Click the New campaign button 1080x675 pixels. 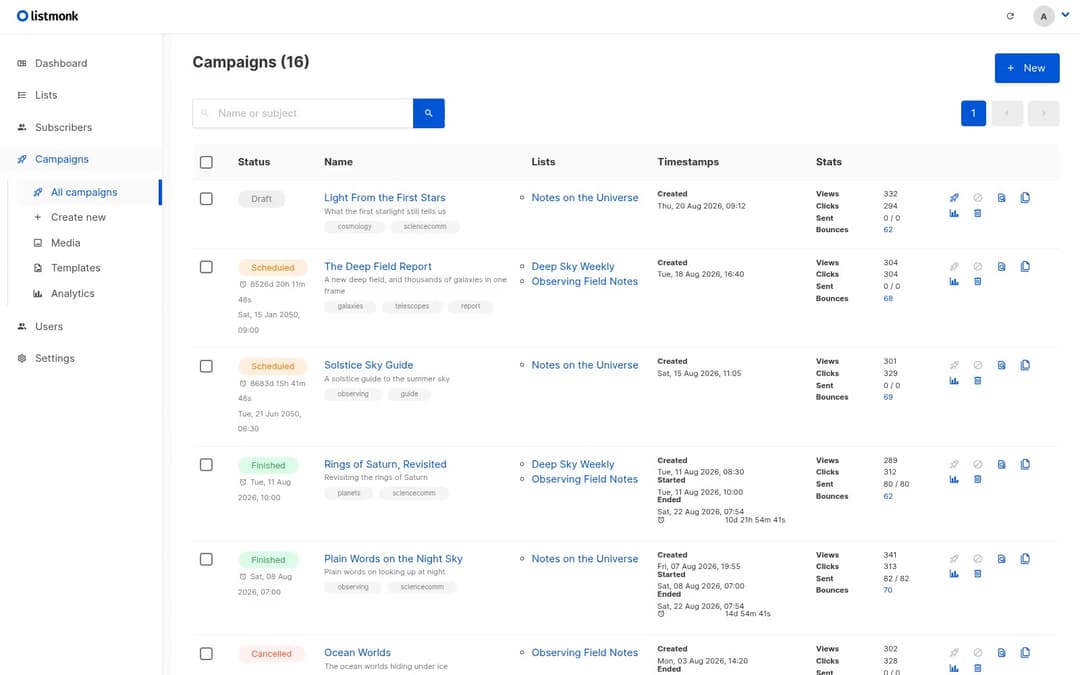pyautogui.click(x=1026, y=68)
